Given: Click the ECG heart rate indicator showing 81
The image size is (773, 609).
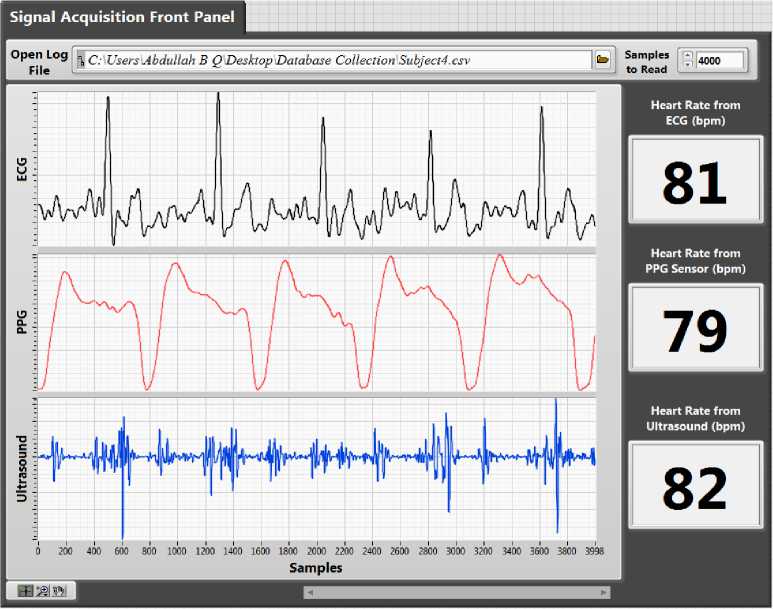Looking at the screenshot, I should (694, 181).
